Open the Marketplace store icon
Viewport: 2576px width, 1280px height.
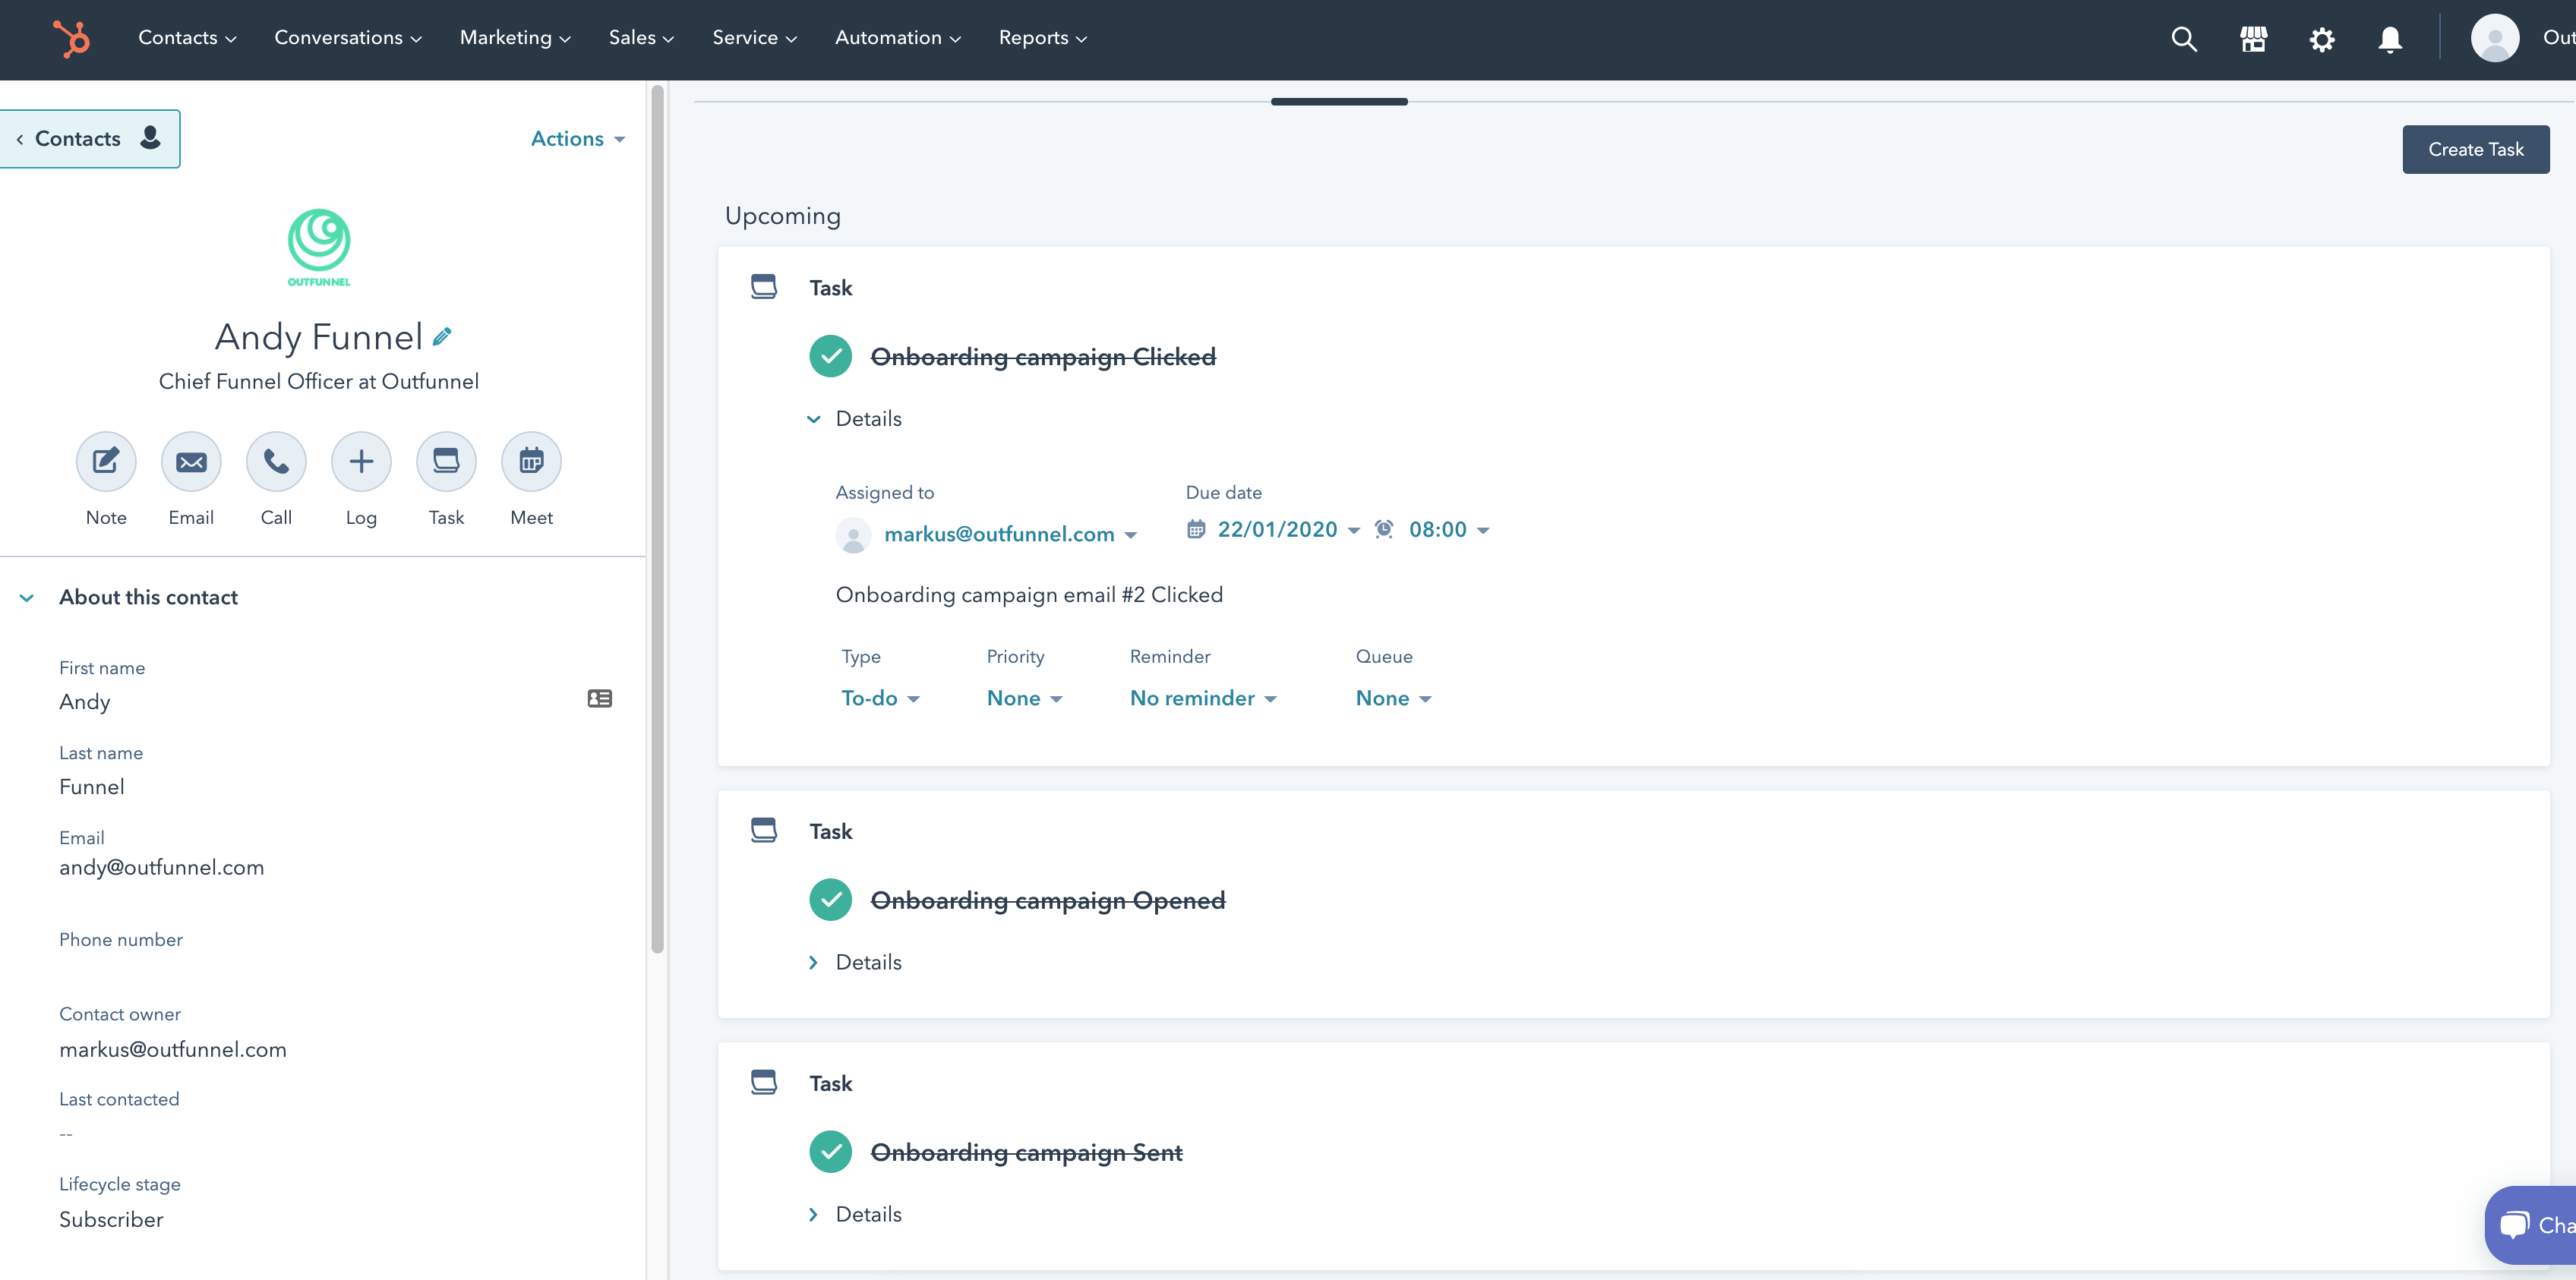[x=2253, y=39]
